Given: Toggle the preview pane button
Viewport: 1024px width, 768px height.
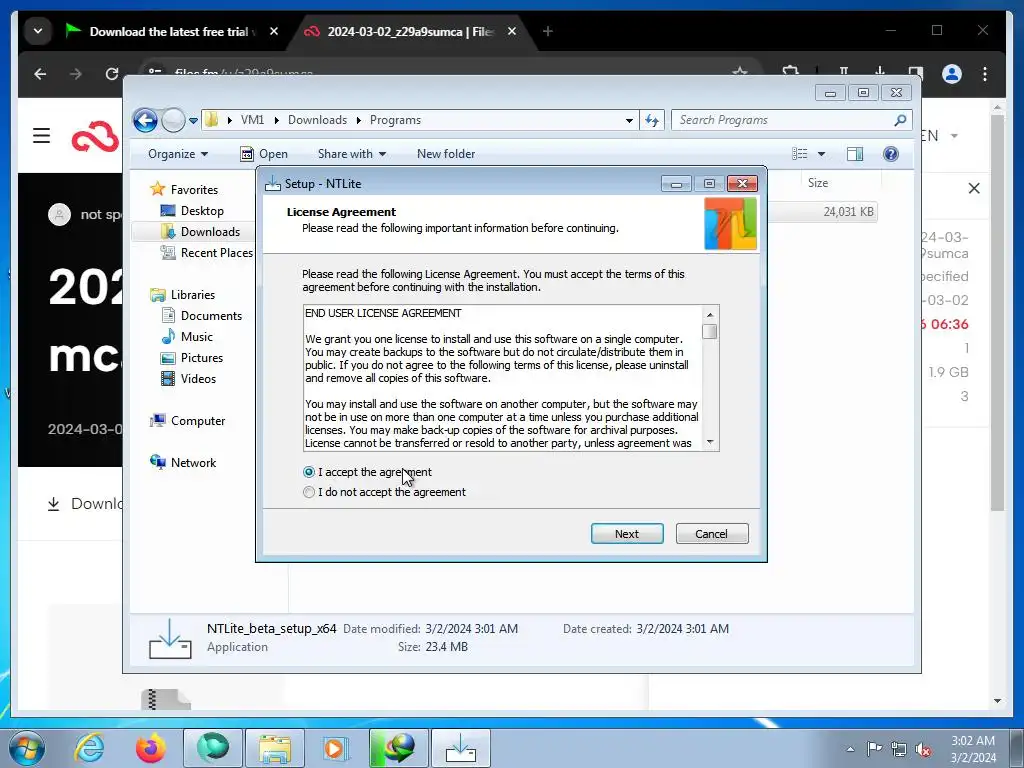Looking at the screenshot, I should 855,154.
